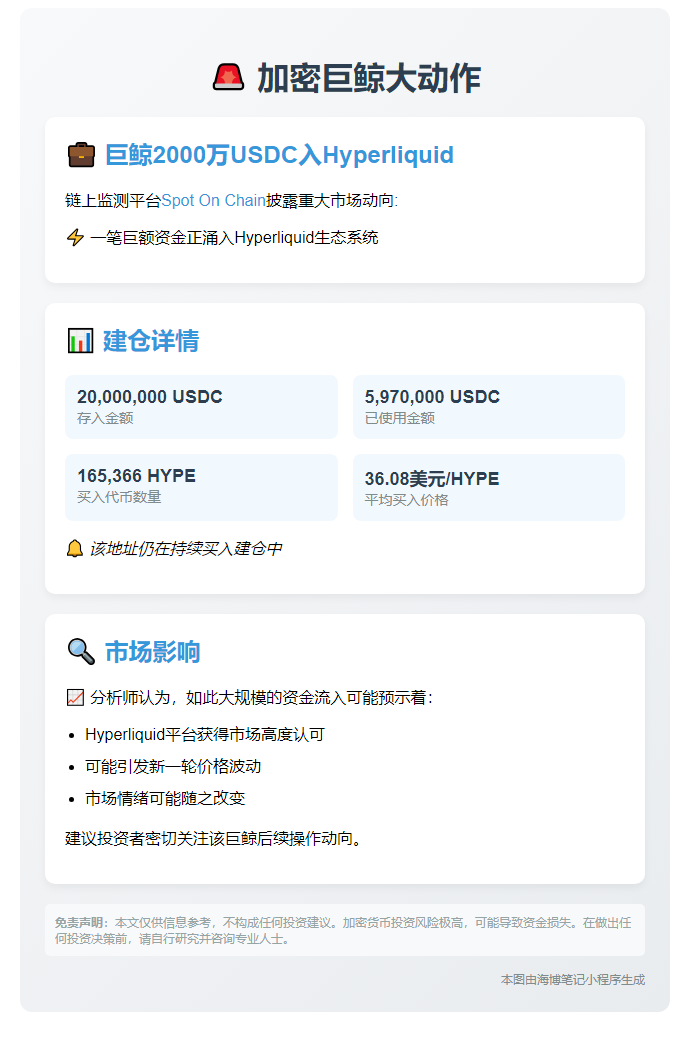Select the 165,366 HYPE value

point(137,476)
